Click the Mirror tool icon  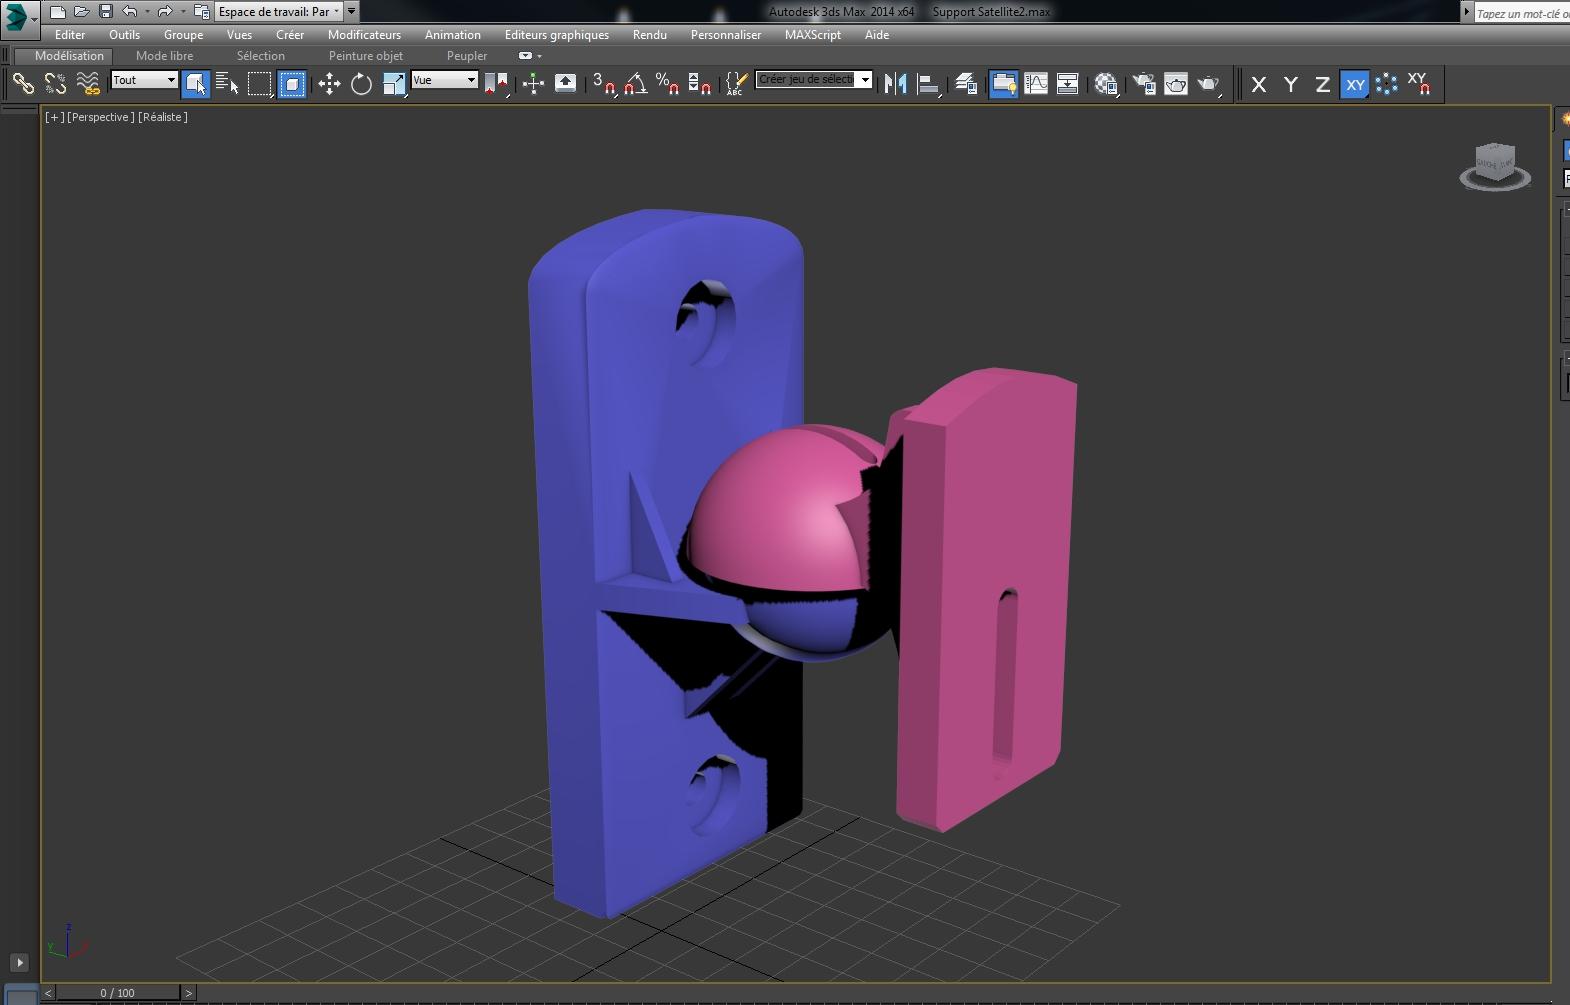[895, 84]
